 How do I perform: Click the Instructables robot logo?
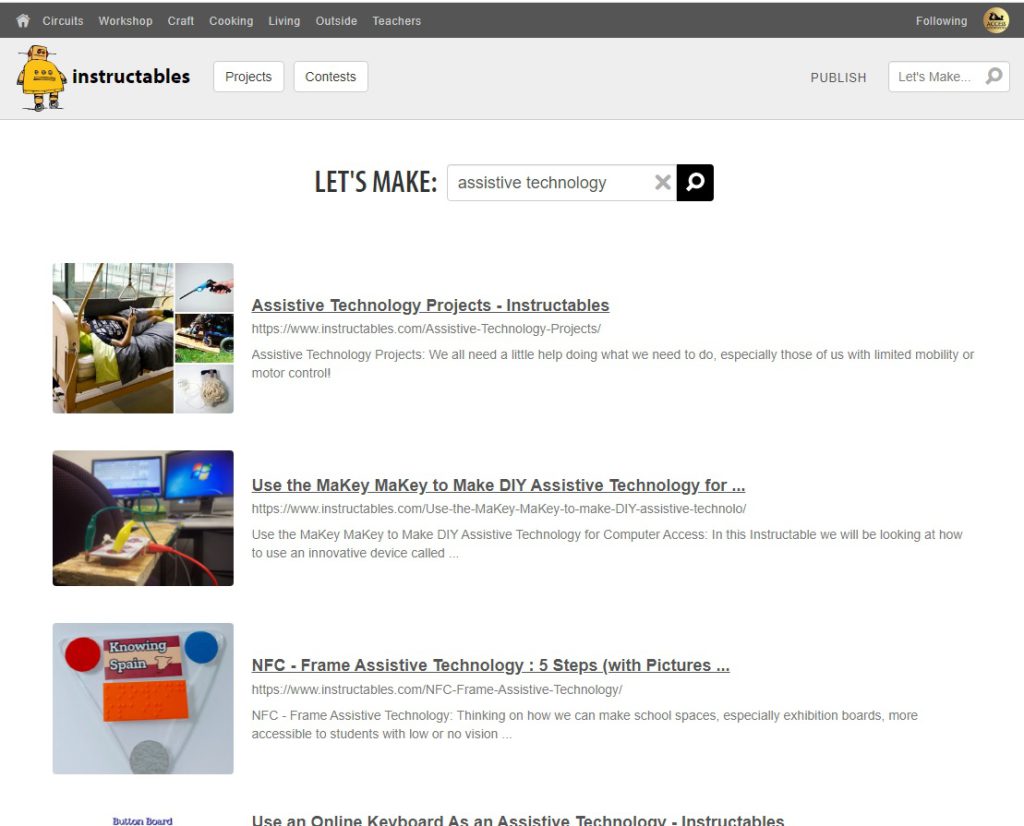(x=40, y=78)
